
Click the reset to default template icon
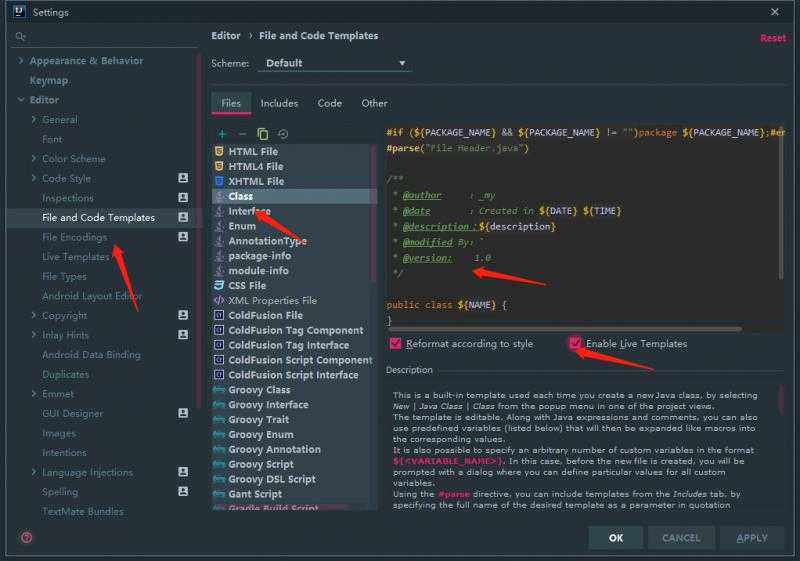click(283, 134)
